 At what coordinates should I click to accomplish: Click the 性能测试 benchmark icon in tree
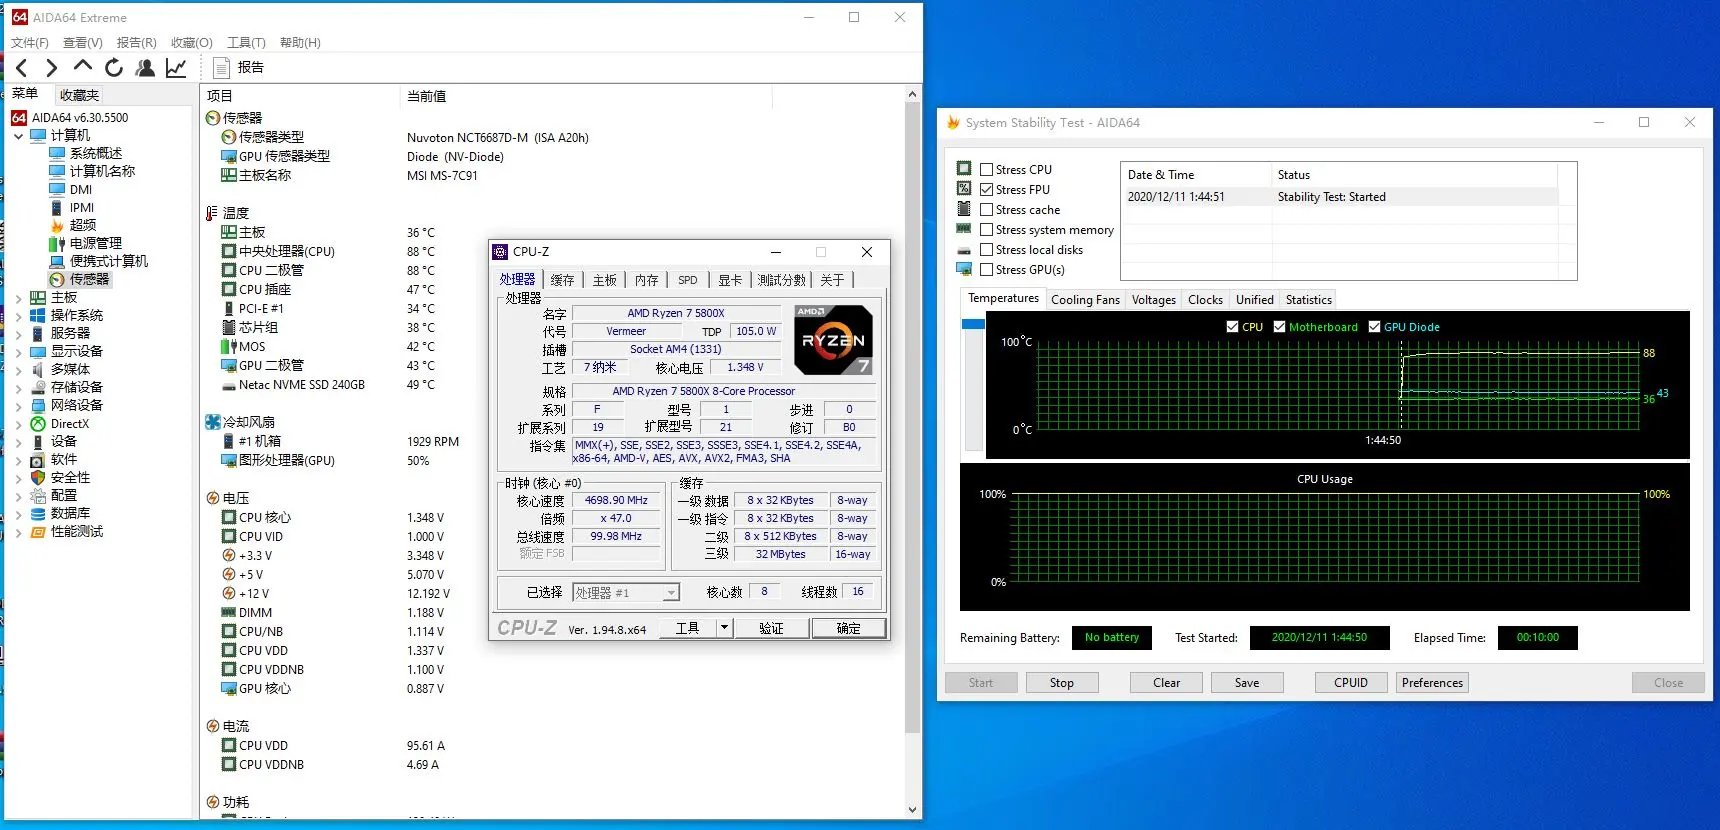[x=38, y=531]
